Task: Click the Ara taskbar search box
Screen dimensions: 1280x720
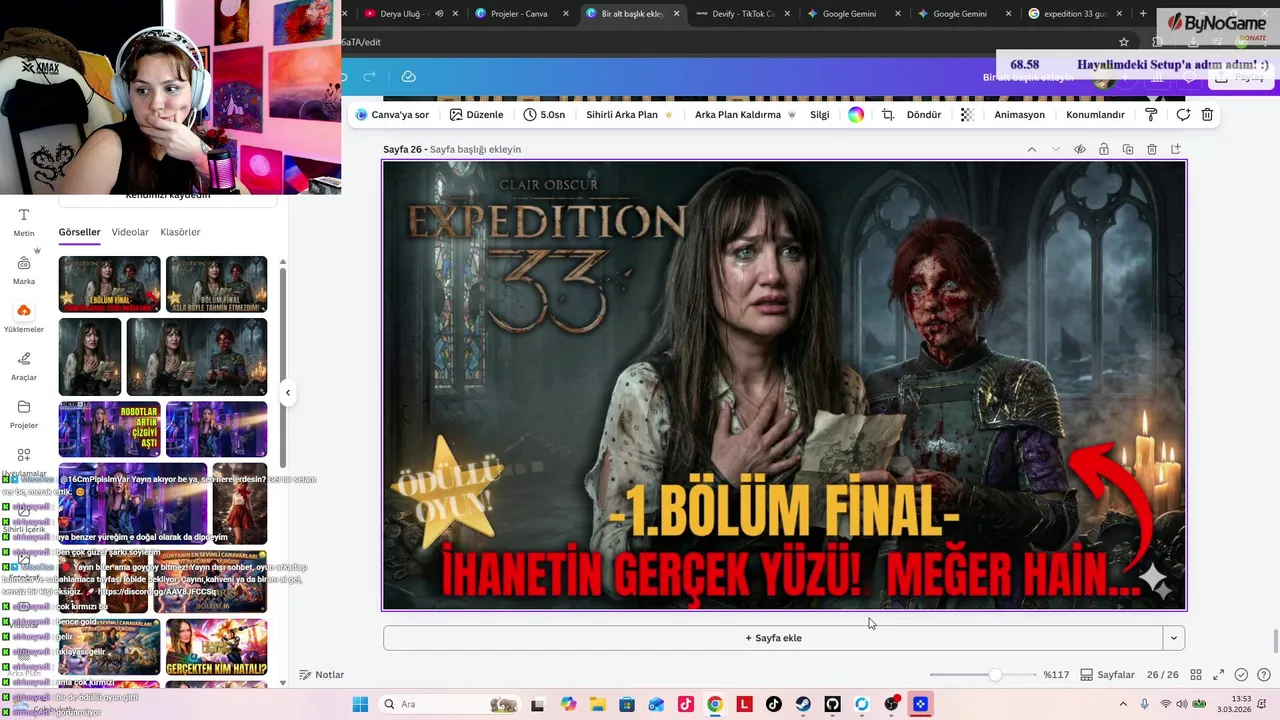Action: coord(450,704)
